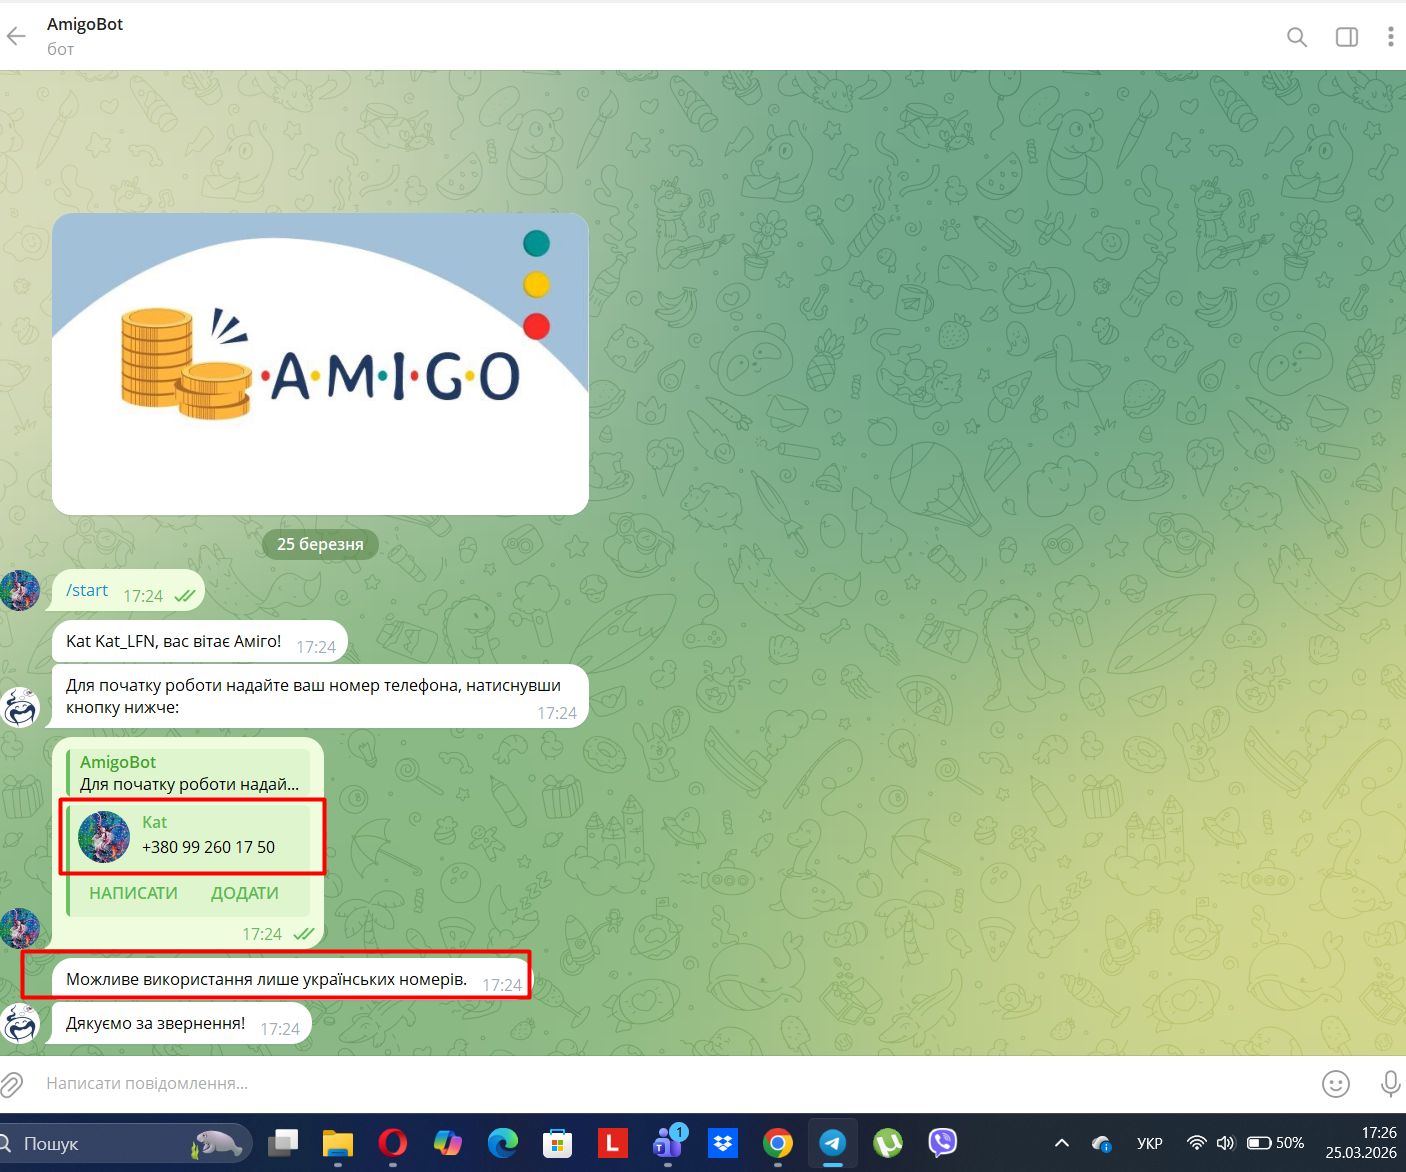Launch Opera browser from the taskbar

coord(393,1143)
